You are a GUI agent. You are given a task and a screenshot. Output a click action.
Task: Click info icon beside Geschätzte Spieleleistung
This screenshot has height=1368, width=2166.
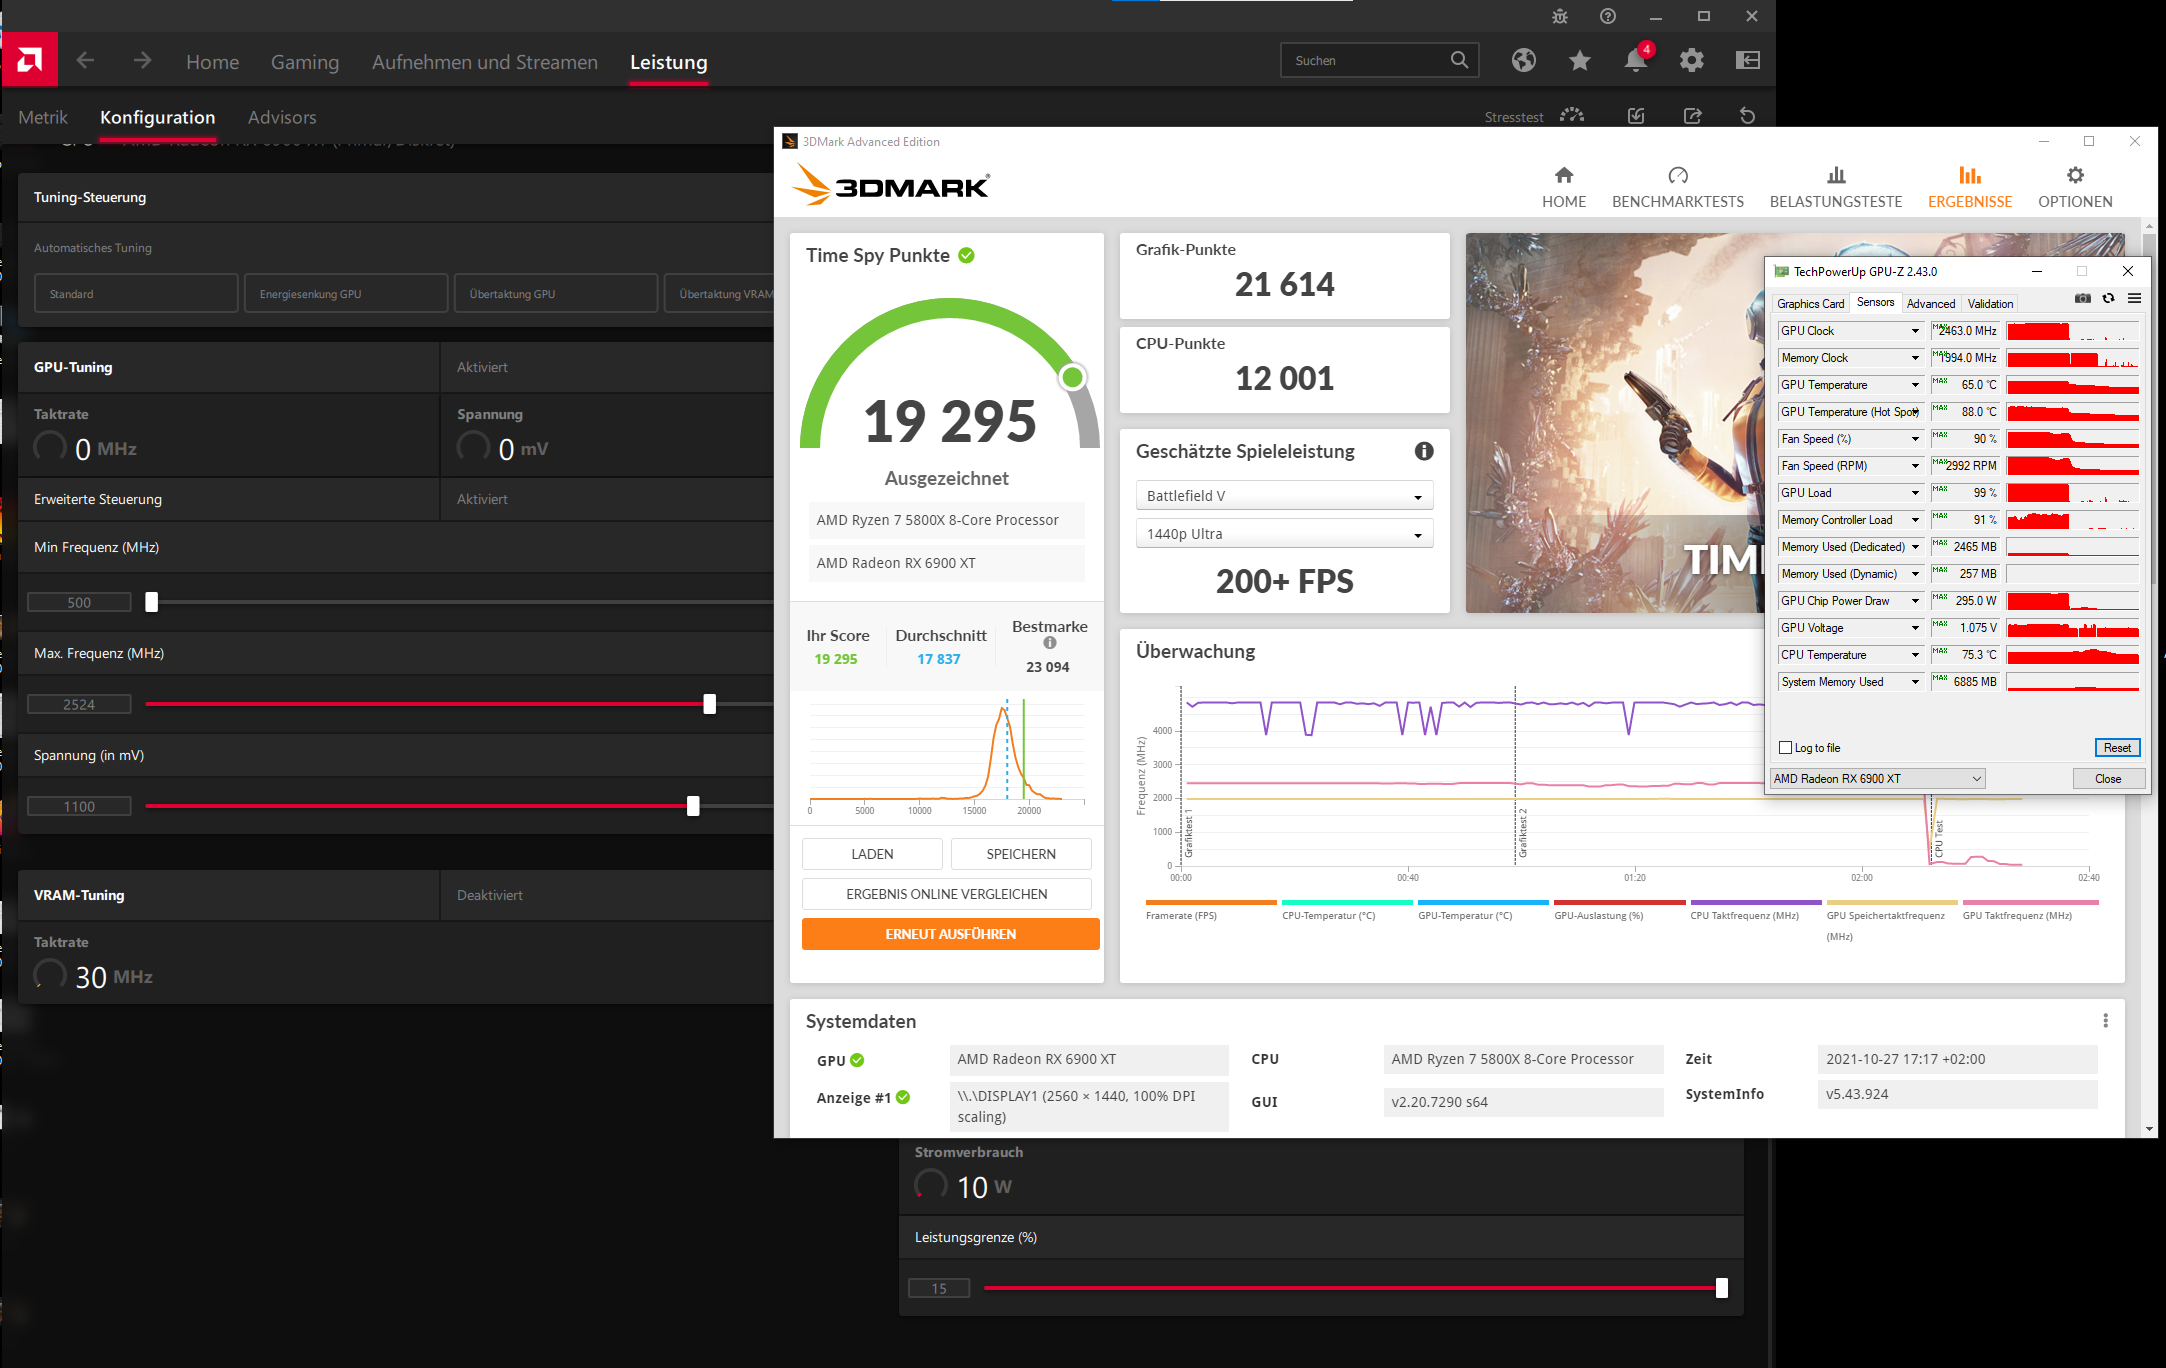point(1424,452)
